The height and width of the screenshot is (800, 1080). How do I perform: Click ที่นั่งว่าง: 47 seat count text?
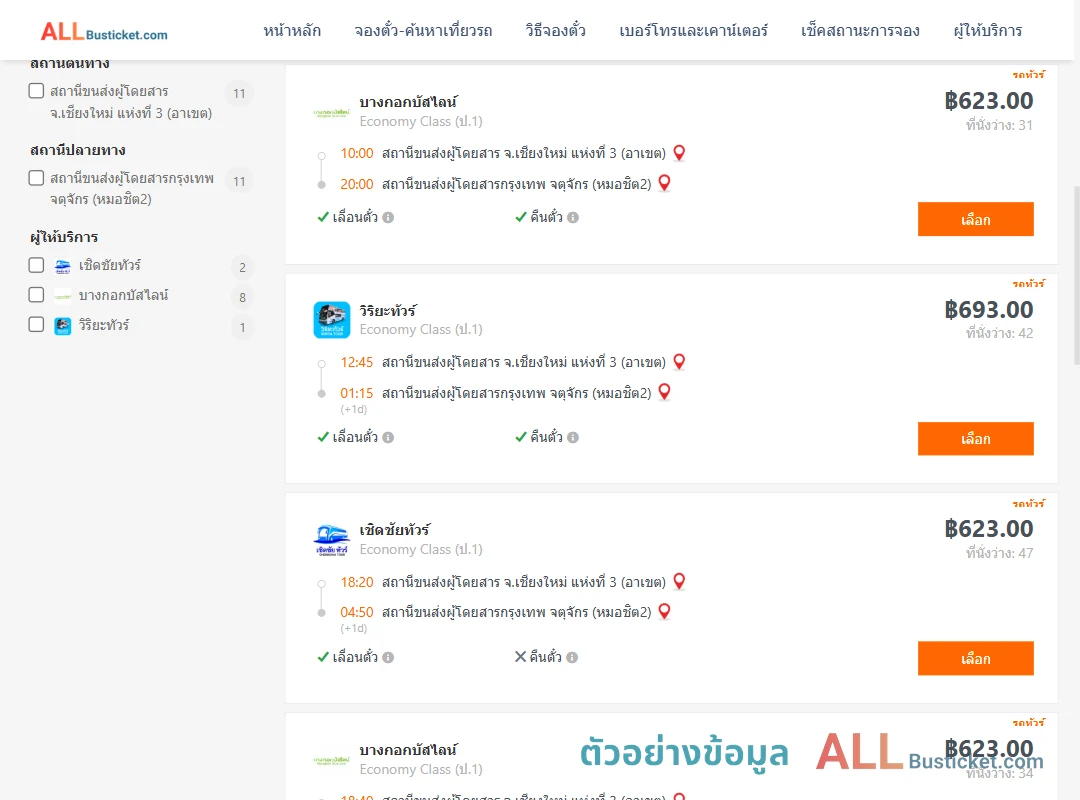999,553
